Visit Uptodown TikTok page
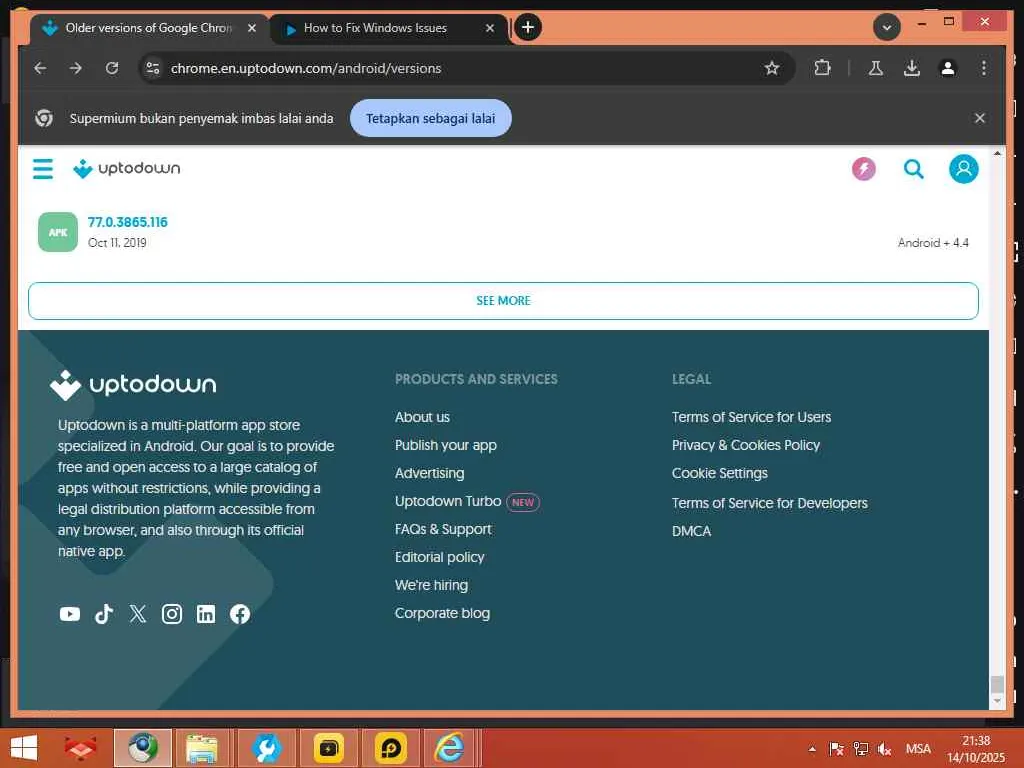This screenshot has height=768, width=1024. pos(104,614)
